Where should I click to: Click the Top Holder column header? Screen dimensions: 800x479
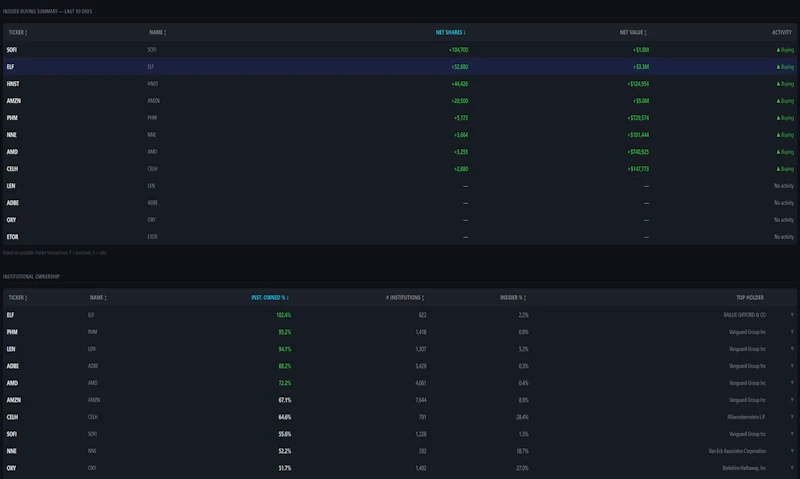[x=750, y=297]
